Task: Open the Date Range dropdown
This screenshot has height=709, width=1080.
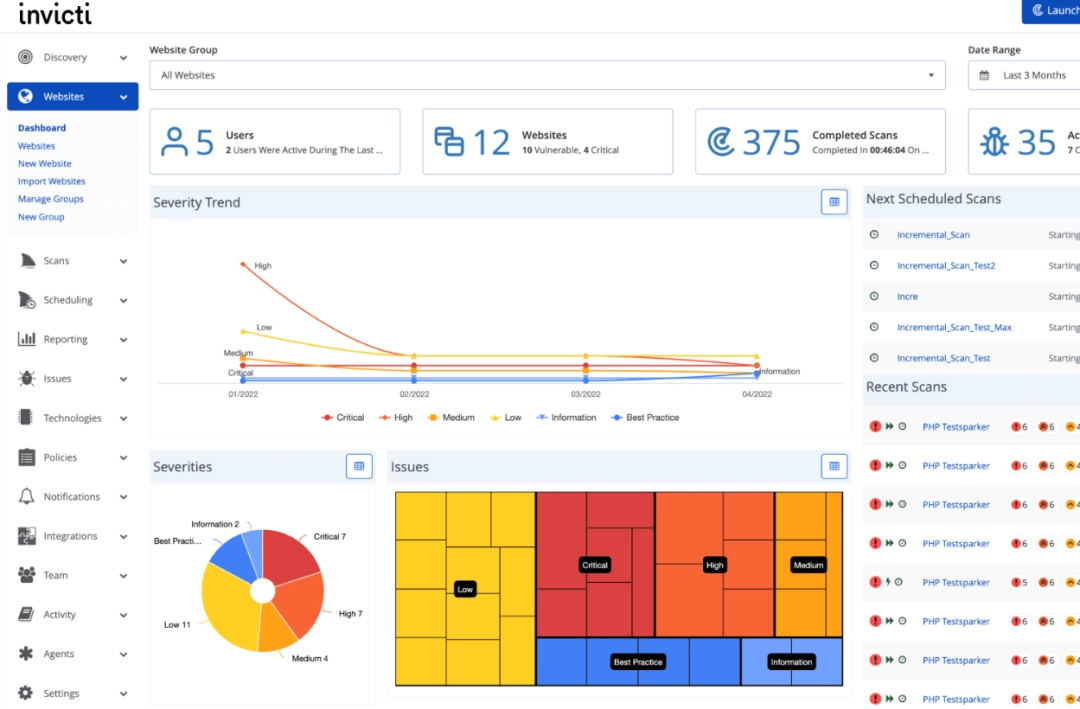Action: (x=1025, y=75)
